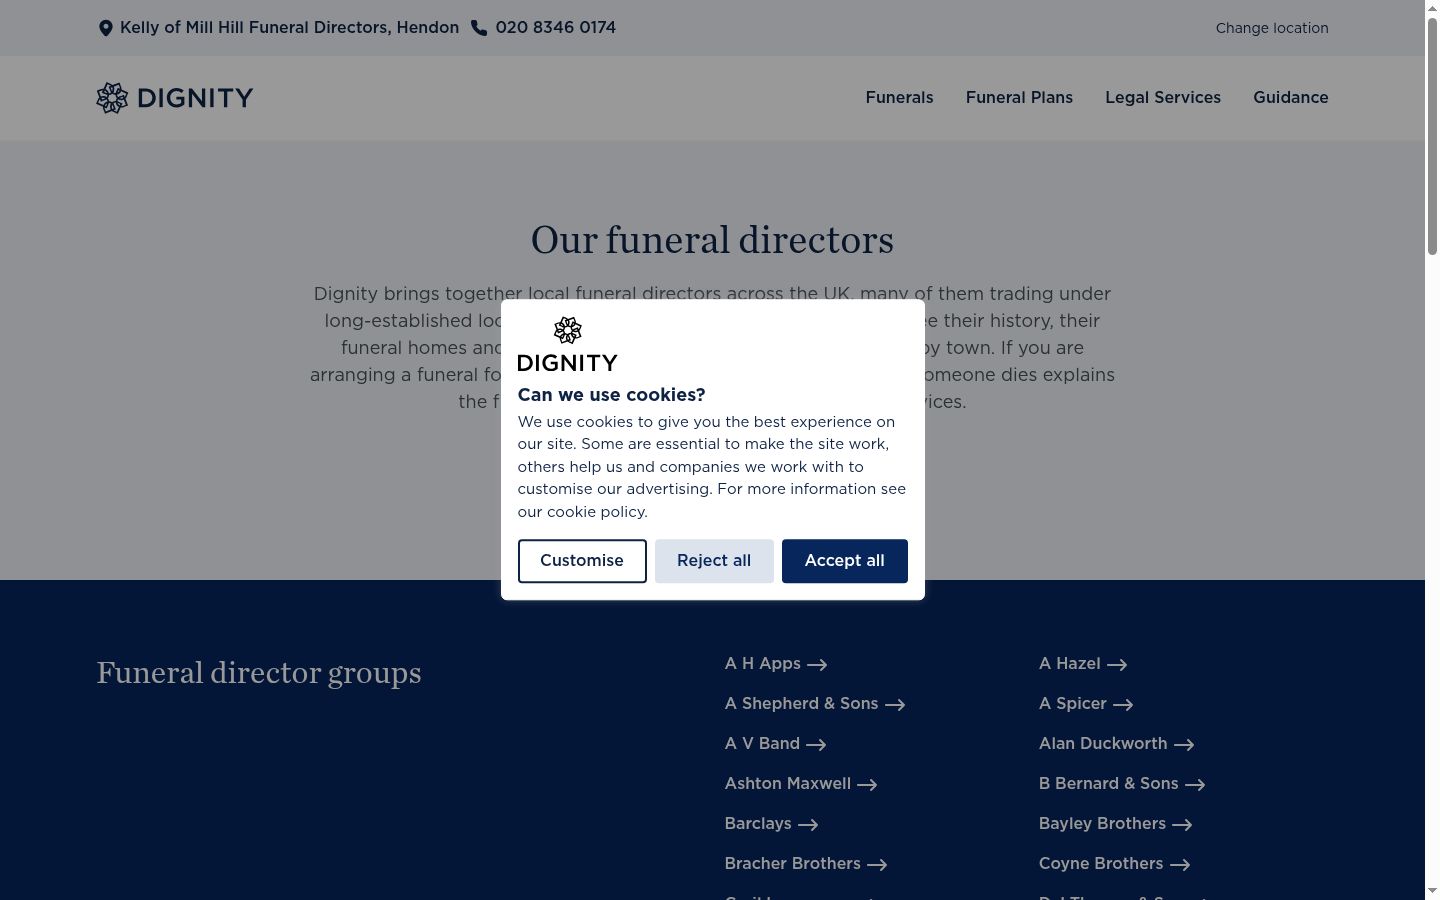Click the page vertical scrollbar
The width and height of the screenshot is (1440, 900).
pos(1432,450)
